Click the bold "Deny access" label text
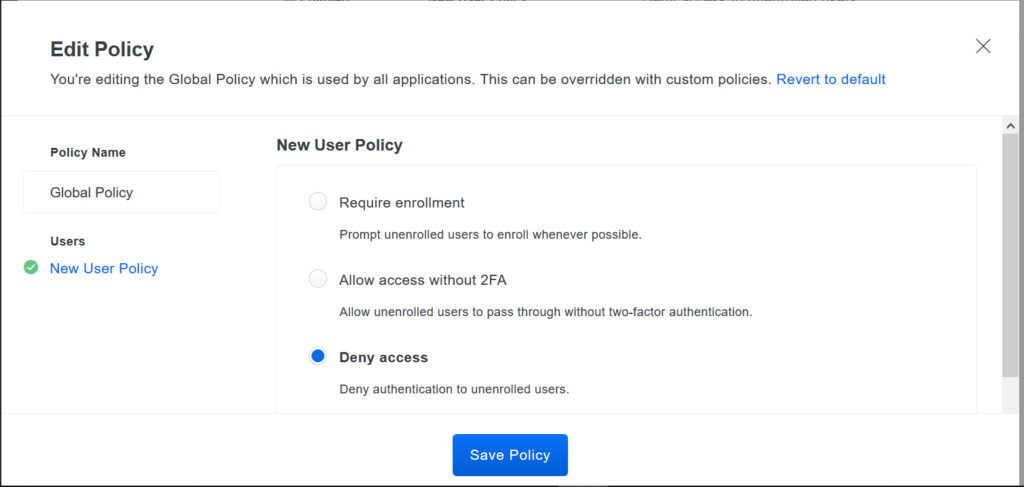 (383, 358)
